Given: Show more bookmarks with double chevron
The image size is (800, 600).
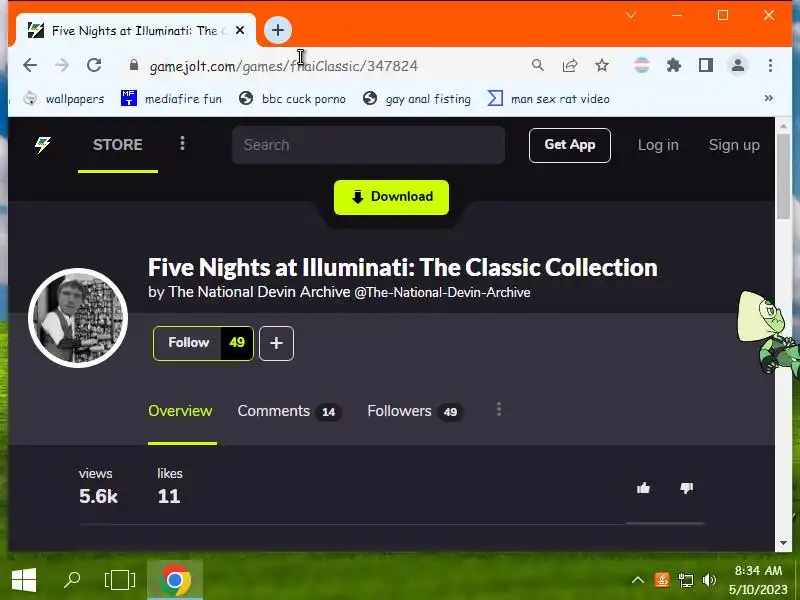Looking at the screenshot, I should (769, 98).
